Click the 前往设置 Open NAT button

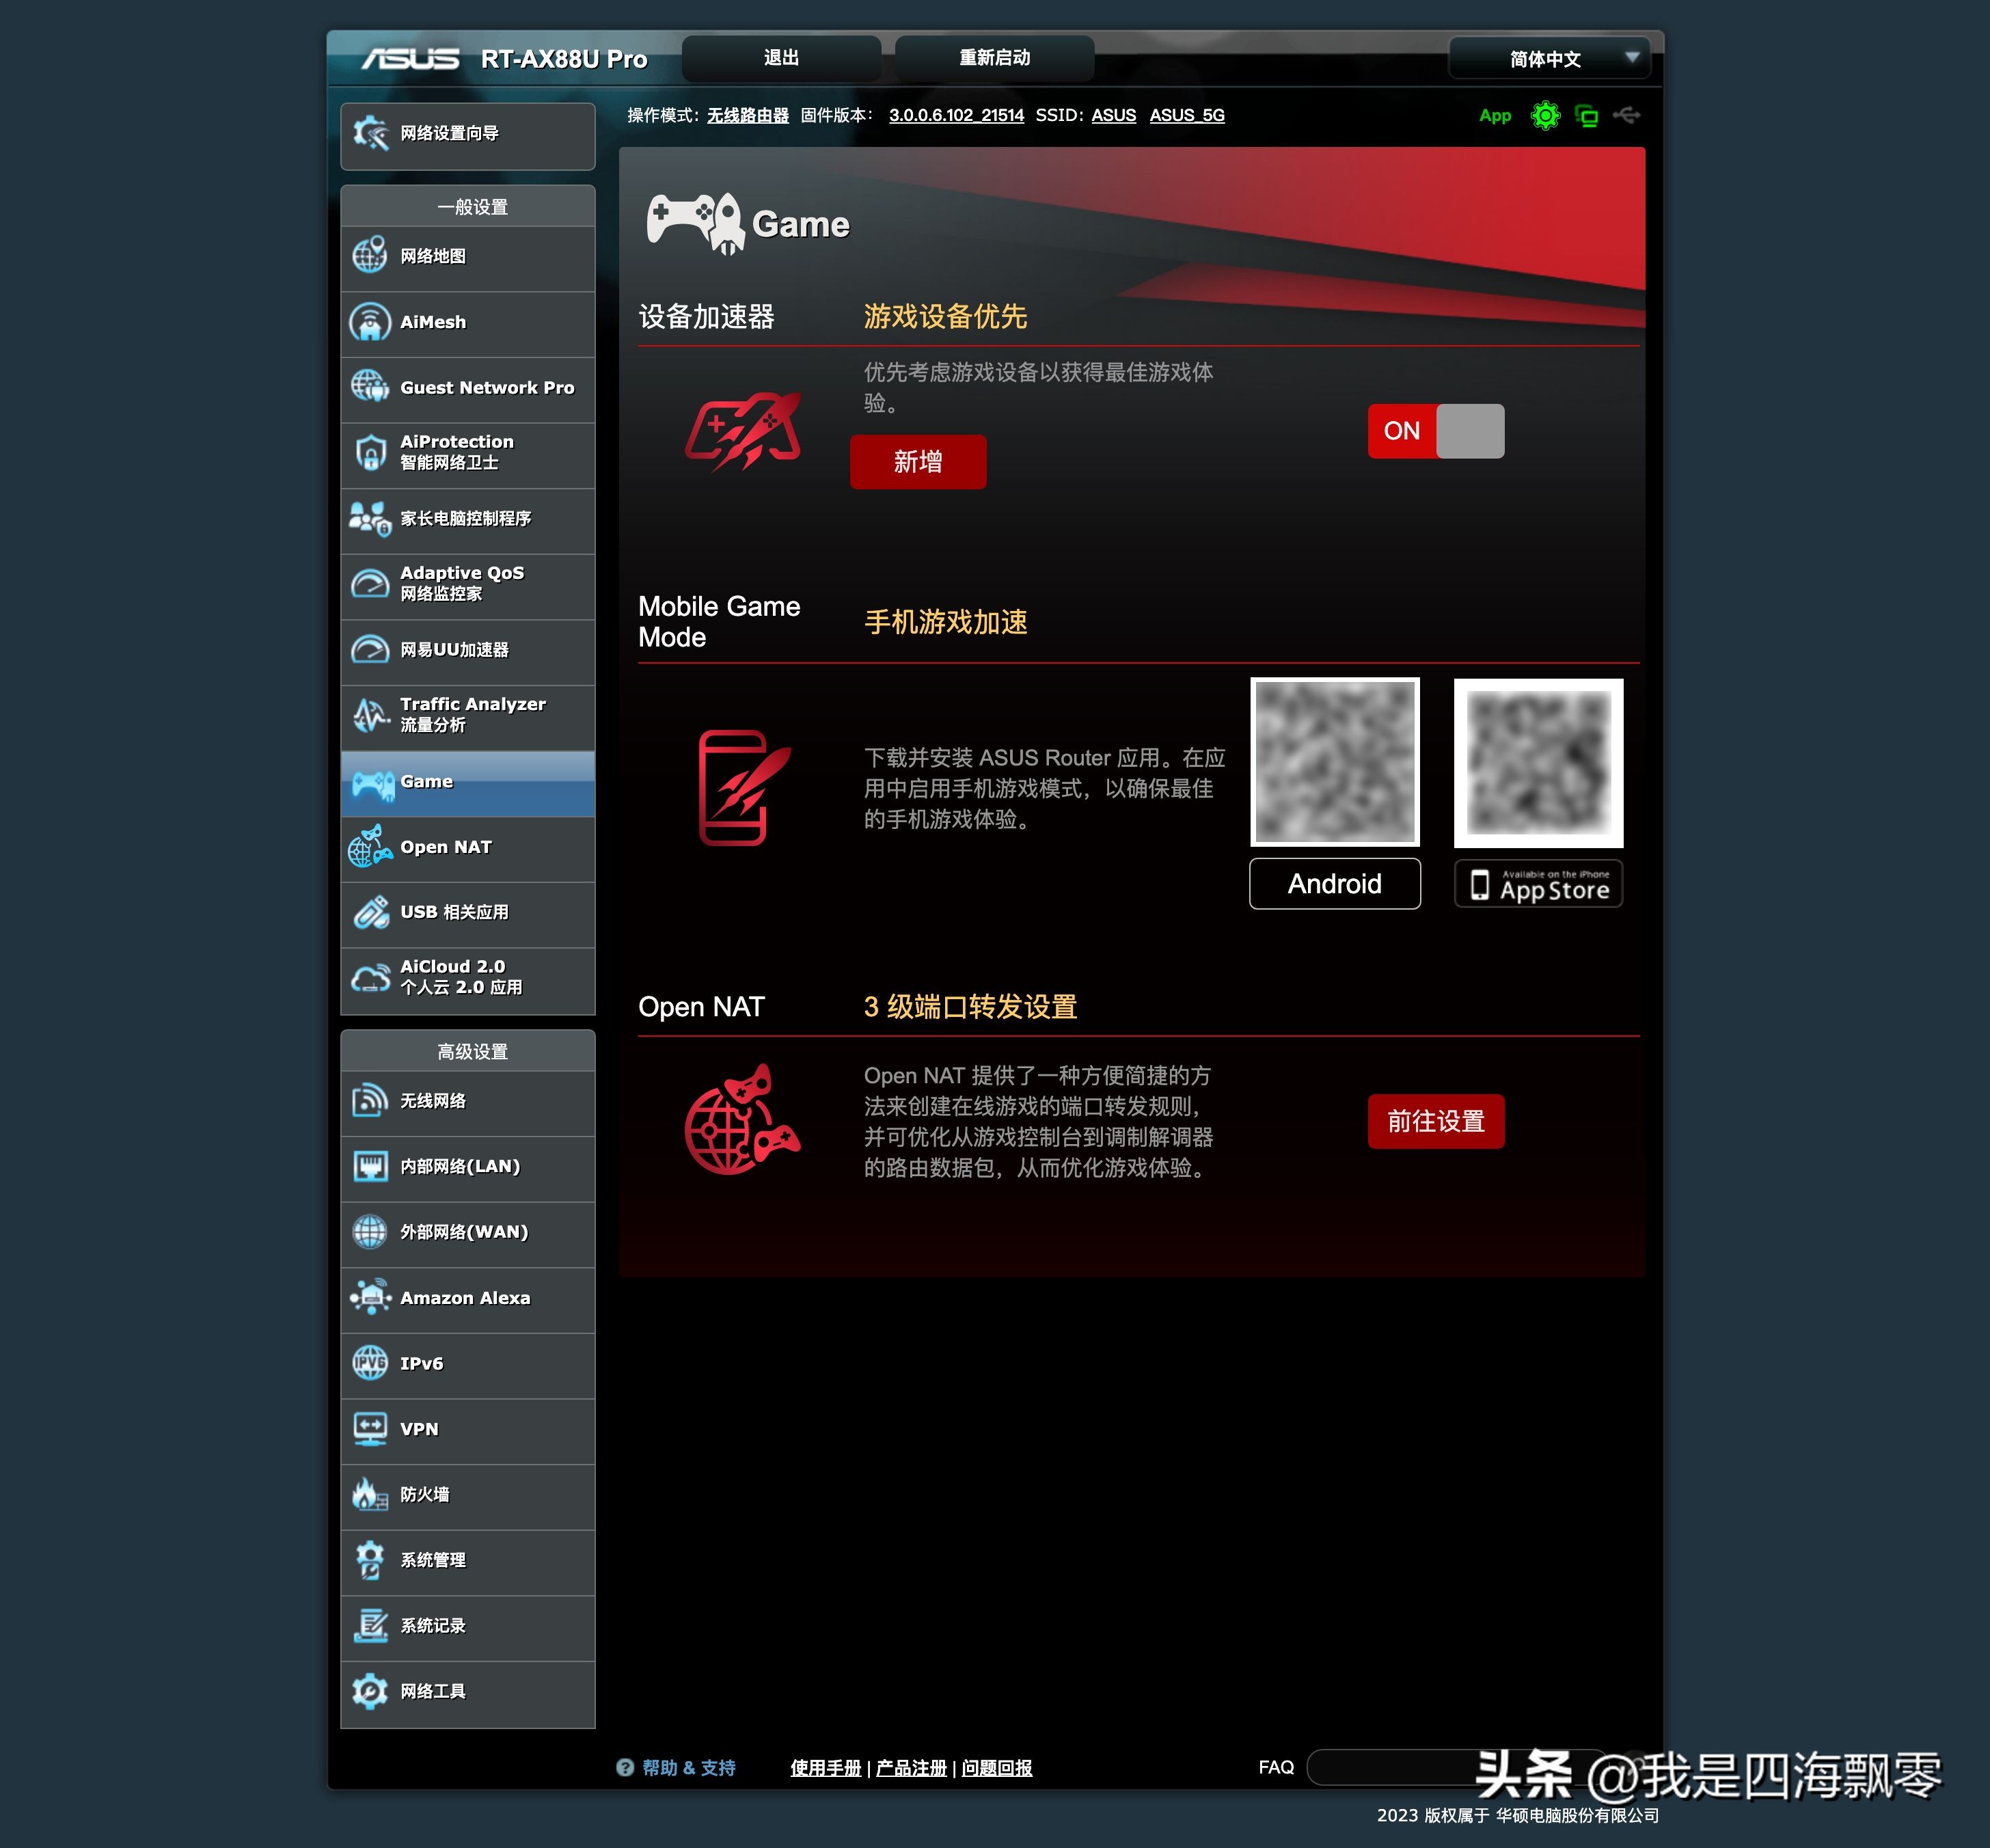[x=1435, y=1121]
